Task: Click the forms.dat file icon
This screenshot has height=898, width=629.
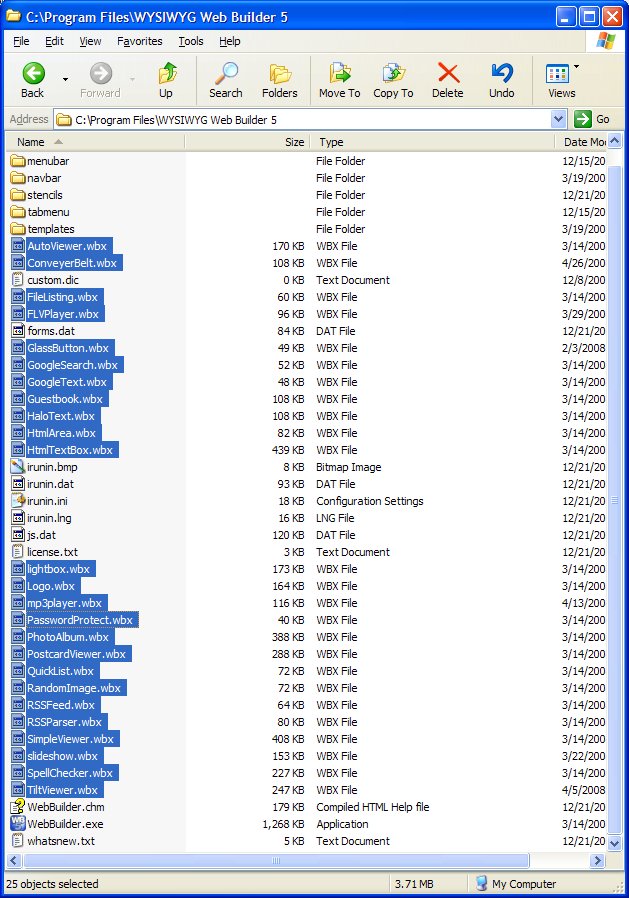Action: pos(18,330)
